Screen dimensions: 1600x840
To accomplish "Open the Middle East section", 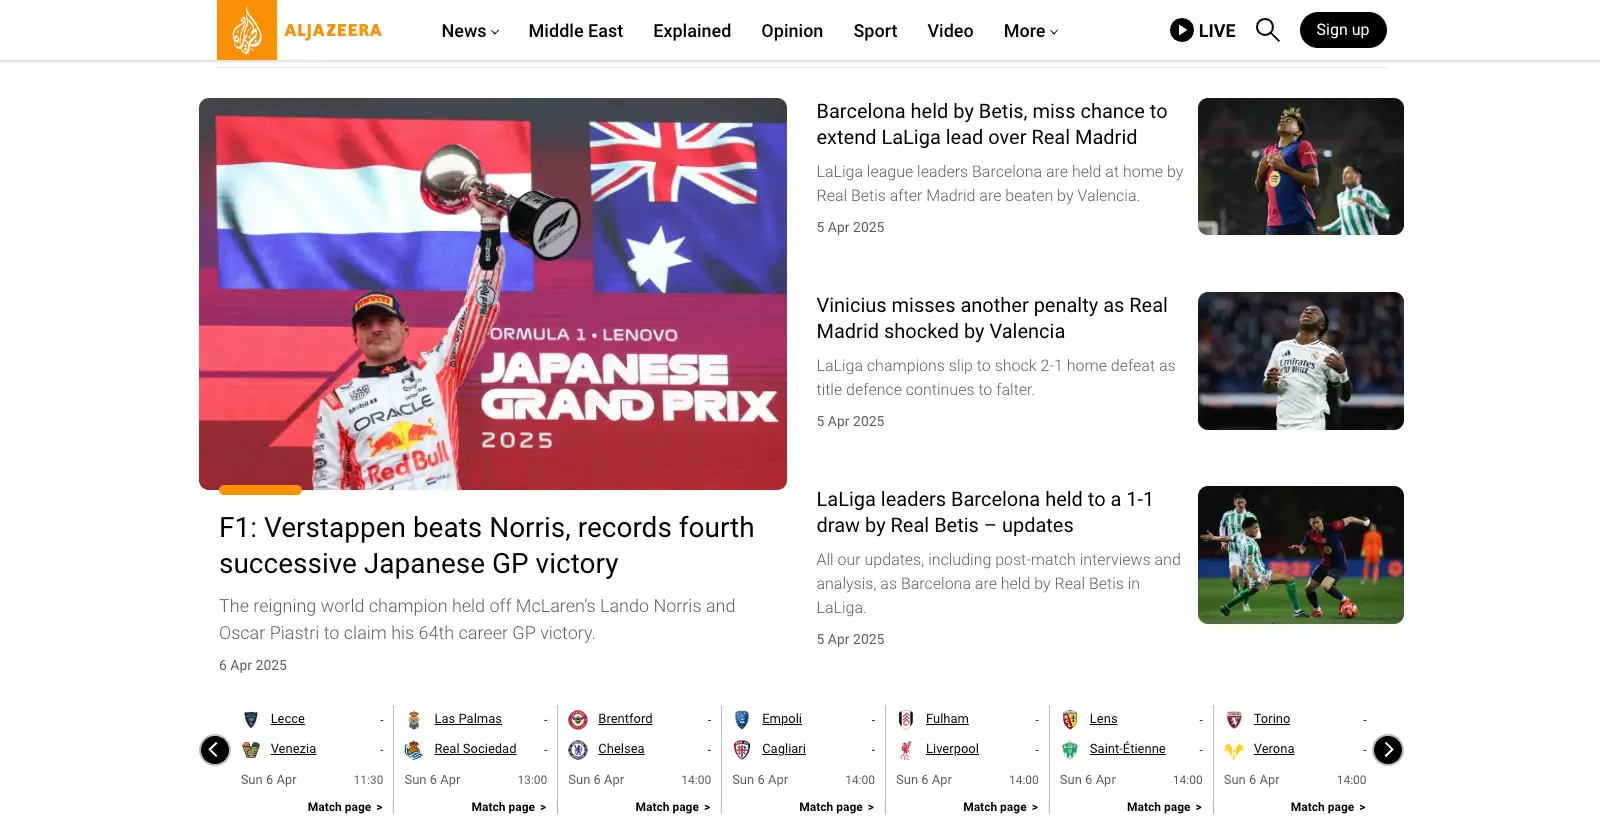I will pyautogui.click(x=575, y=31).
